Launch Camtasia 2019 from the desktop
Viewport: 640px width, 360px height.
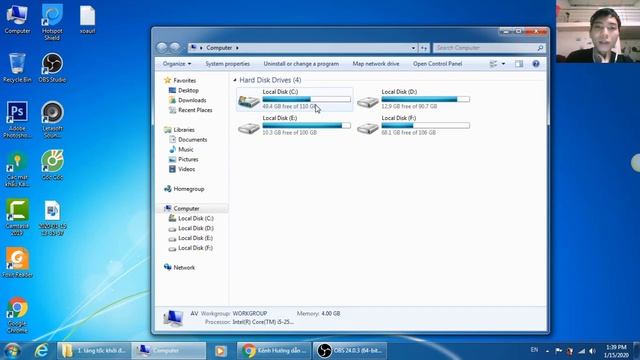coord(17,217)
